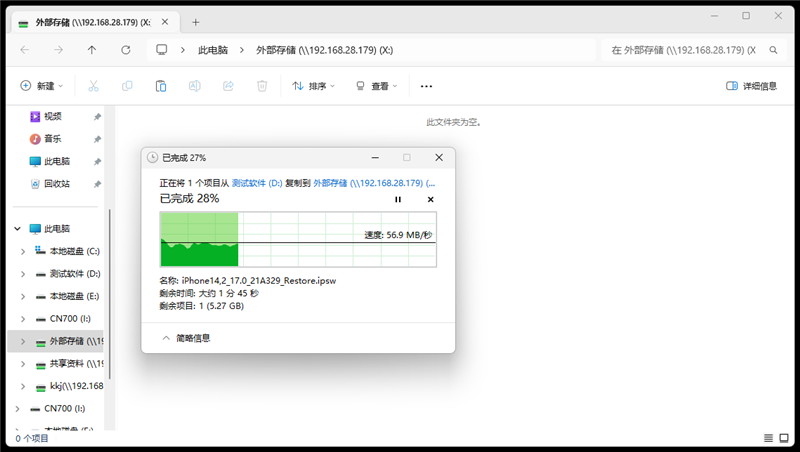Click the file name iPhone14,2_17.0_21A329_Restore.ipsw

click(x=259, y=280)
